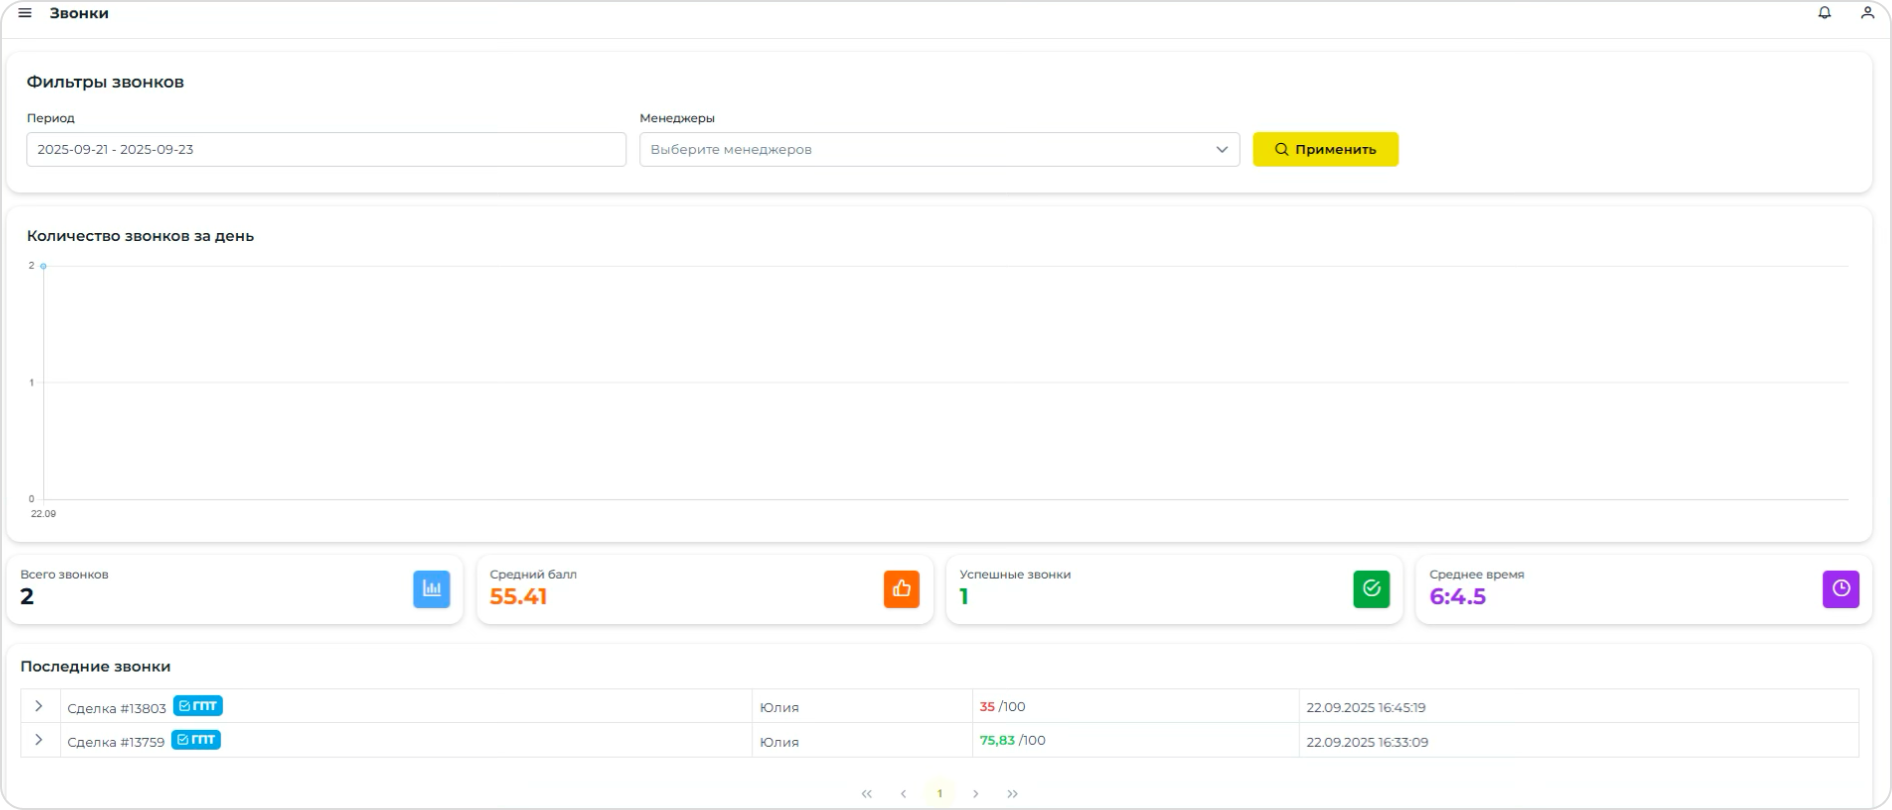Go to the previous page of calls
This screenshot has height=810, width=1892.
point(903,794)
